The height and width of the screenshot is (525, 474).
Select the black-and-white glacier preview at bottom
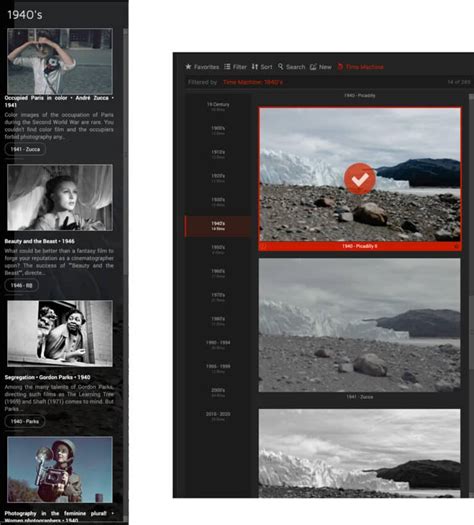click(x=360, y=453)
